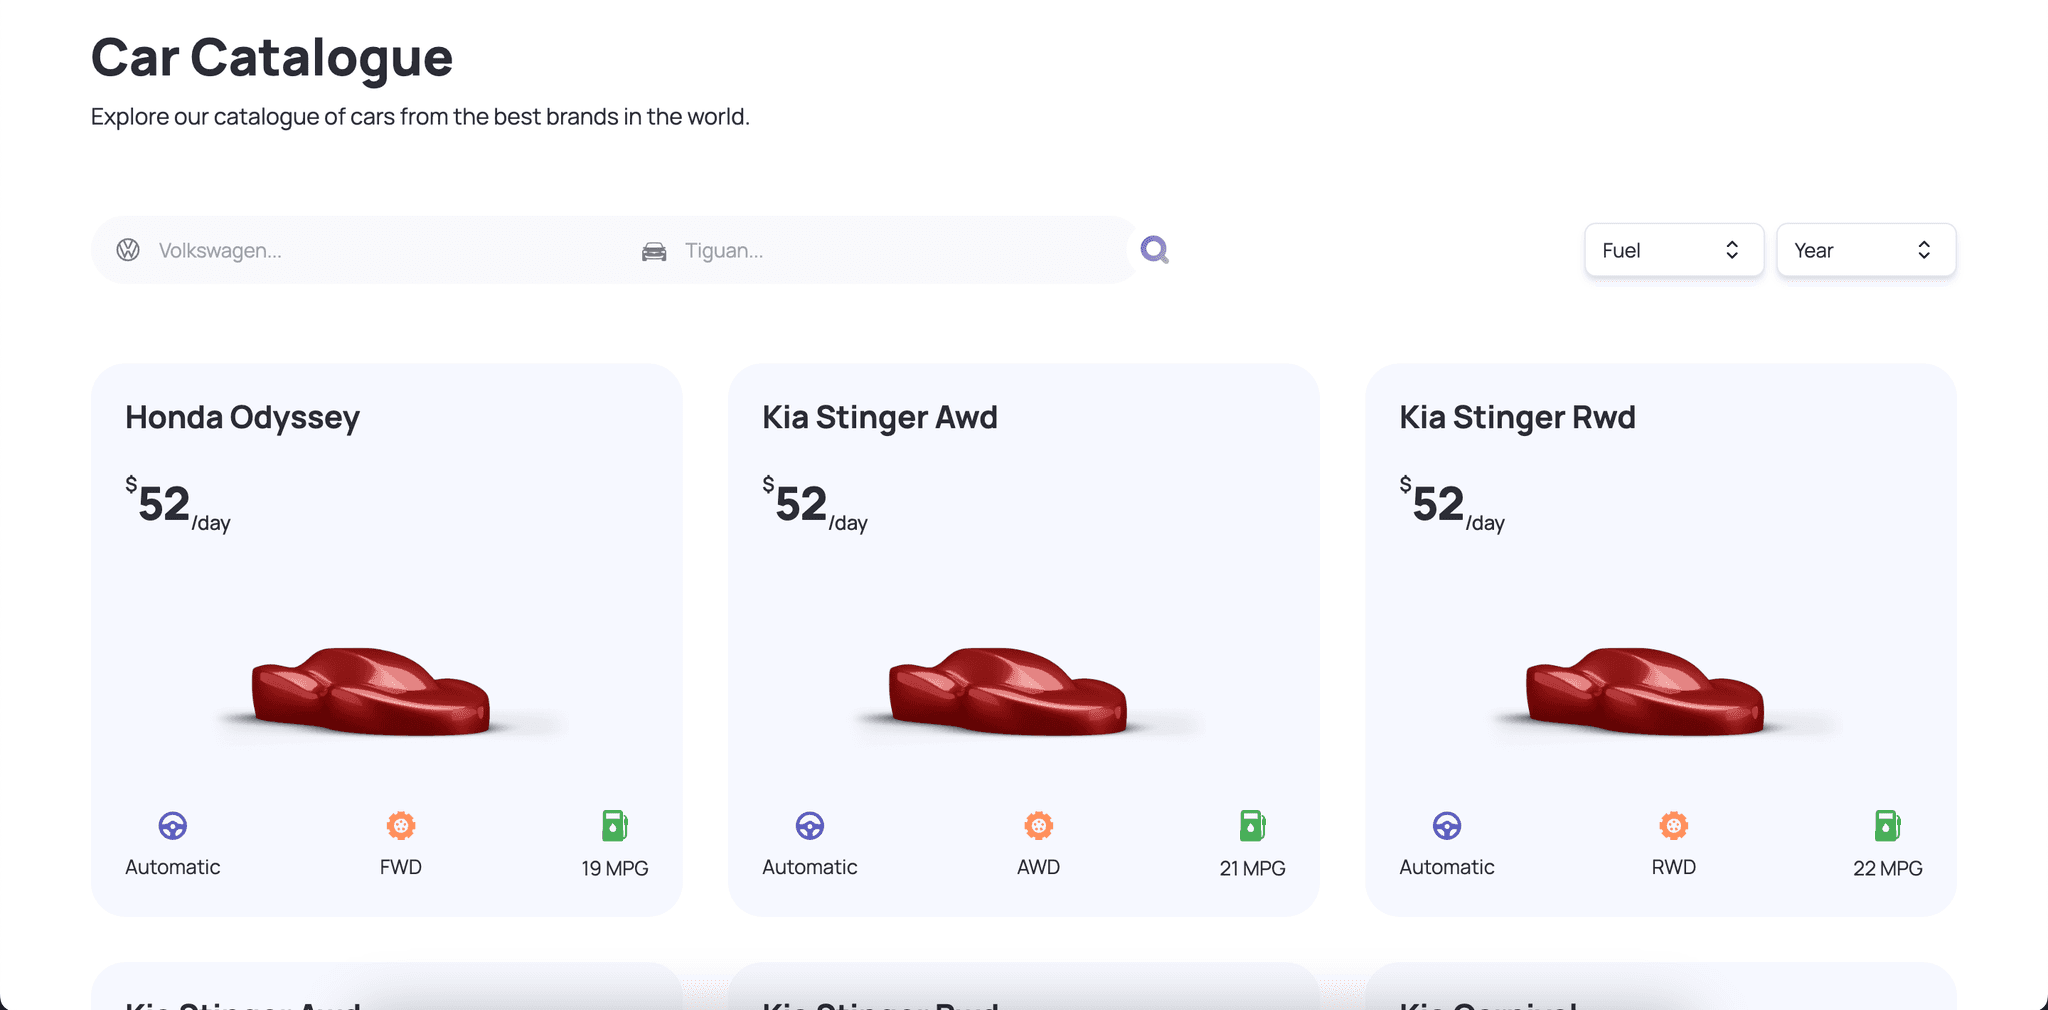Select the Honda Odyssey card title
The height and width of the screenshot is (1010, 2048).
242,418
